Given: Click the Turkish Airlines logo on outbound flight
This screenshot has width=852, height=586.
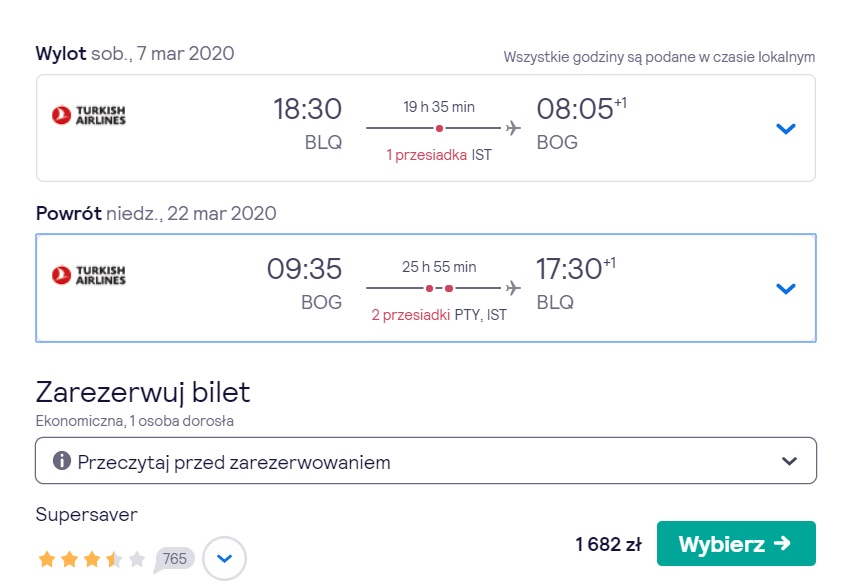Looking at the screenshot, I should (x=89, y=115).
